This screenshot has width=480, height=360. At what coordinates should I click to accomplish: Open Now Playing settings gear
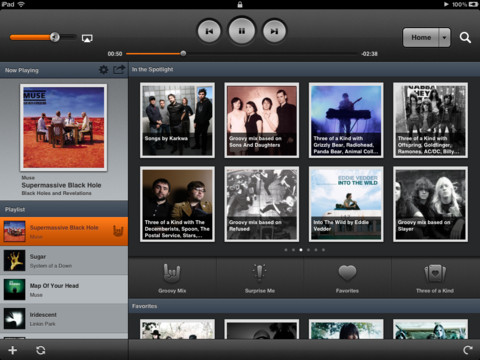point(104,70)
